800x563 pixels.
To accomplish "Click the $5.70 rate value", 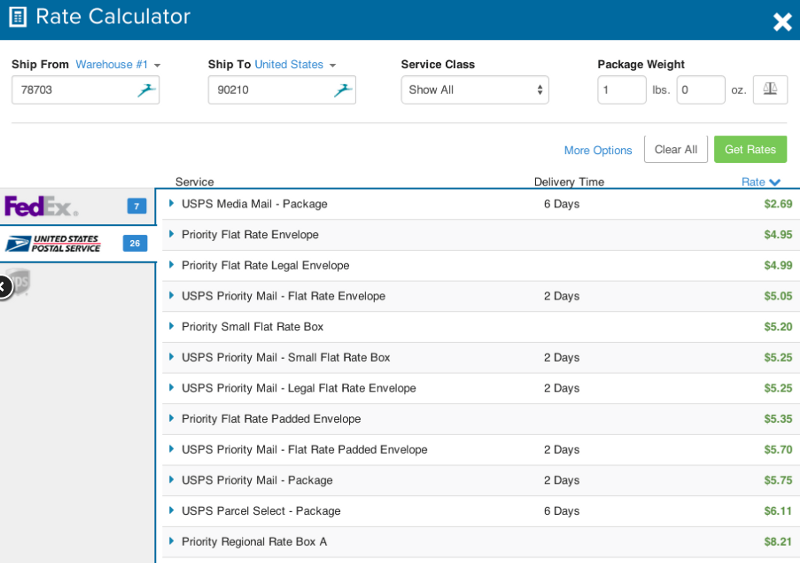I will 778,450.
